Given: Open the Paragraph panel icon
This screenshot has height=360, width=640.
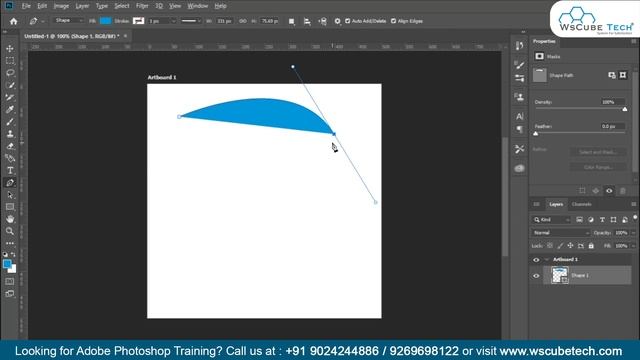Looking at the screenshot, I should point(520,129).
